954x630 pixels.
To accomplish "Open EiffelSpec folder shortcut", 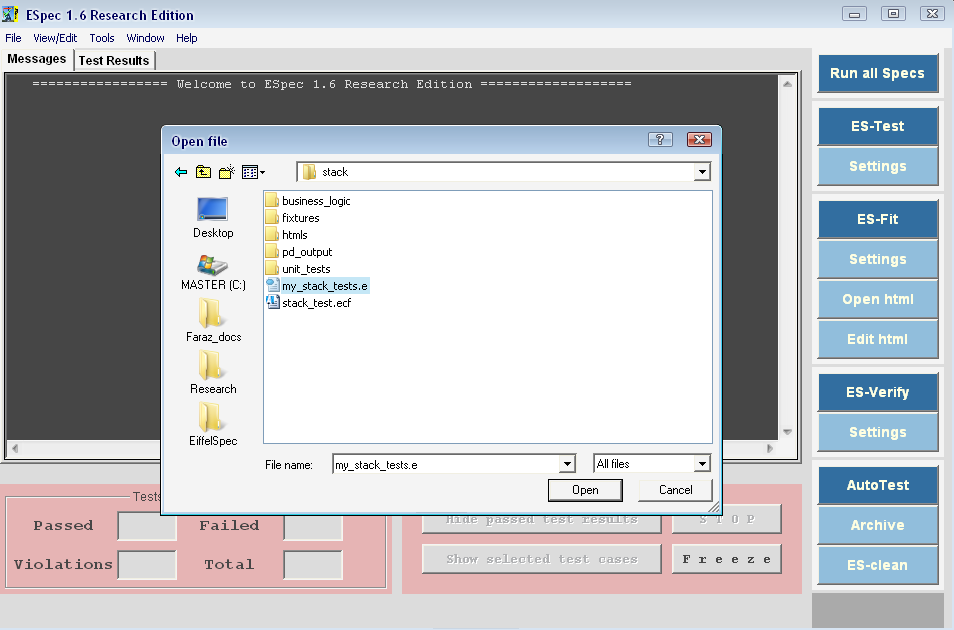I will point(213,424).
